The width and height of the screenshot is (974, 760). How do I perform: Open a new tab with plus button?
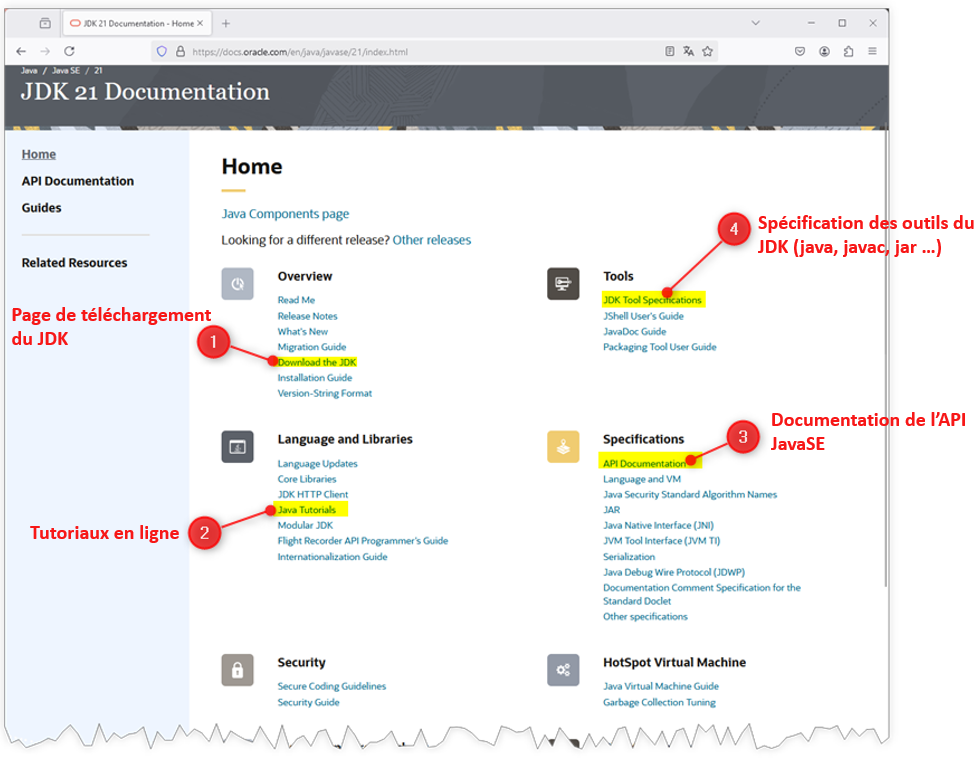click(x=225, y=23)
